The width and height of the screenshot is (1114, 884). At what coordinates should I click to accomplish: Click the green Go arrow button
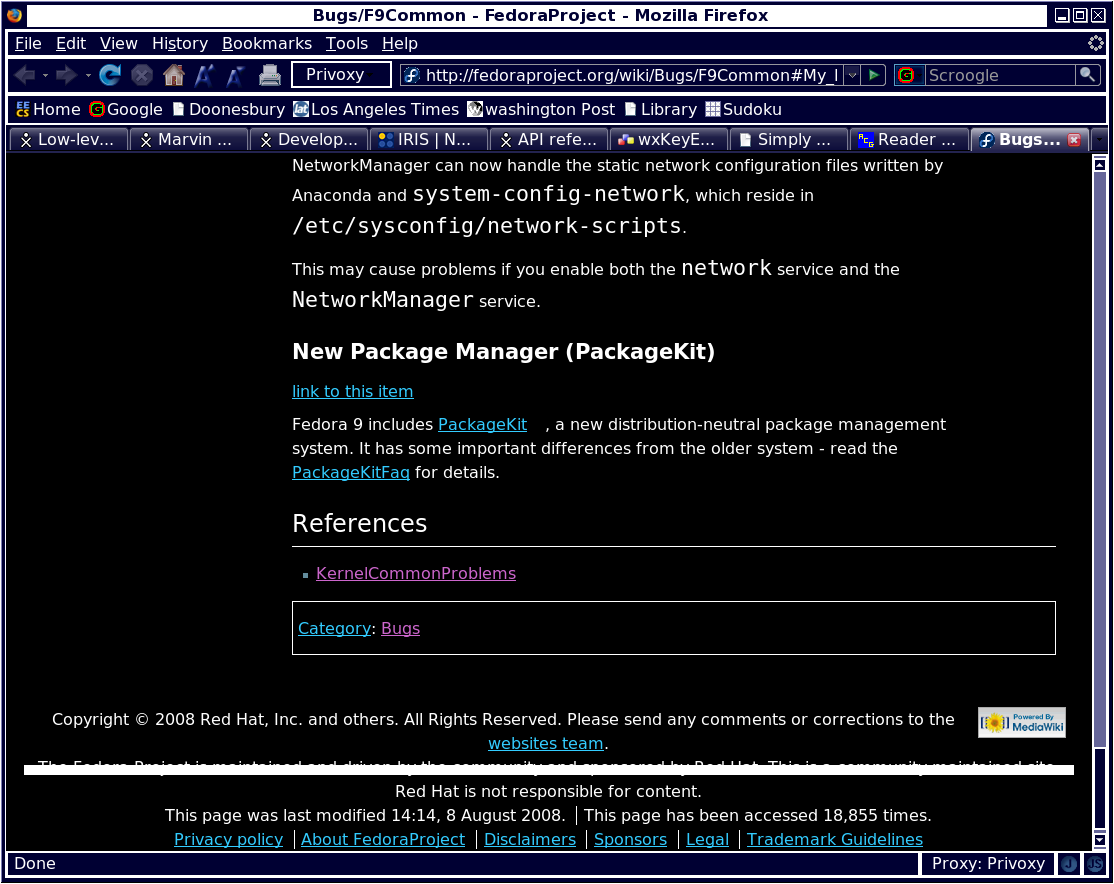coord(874,75)
